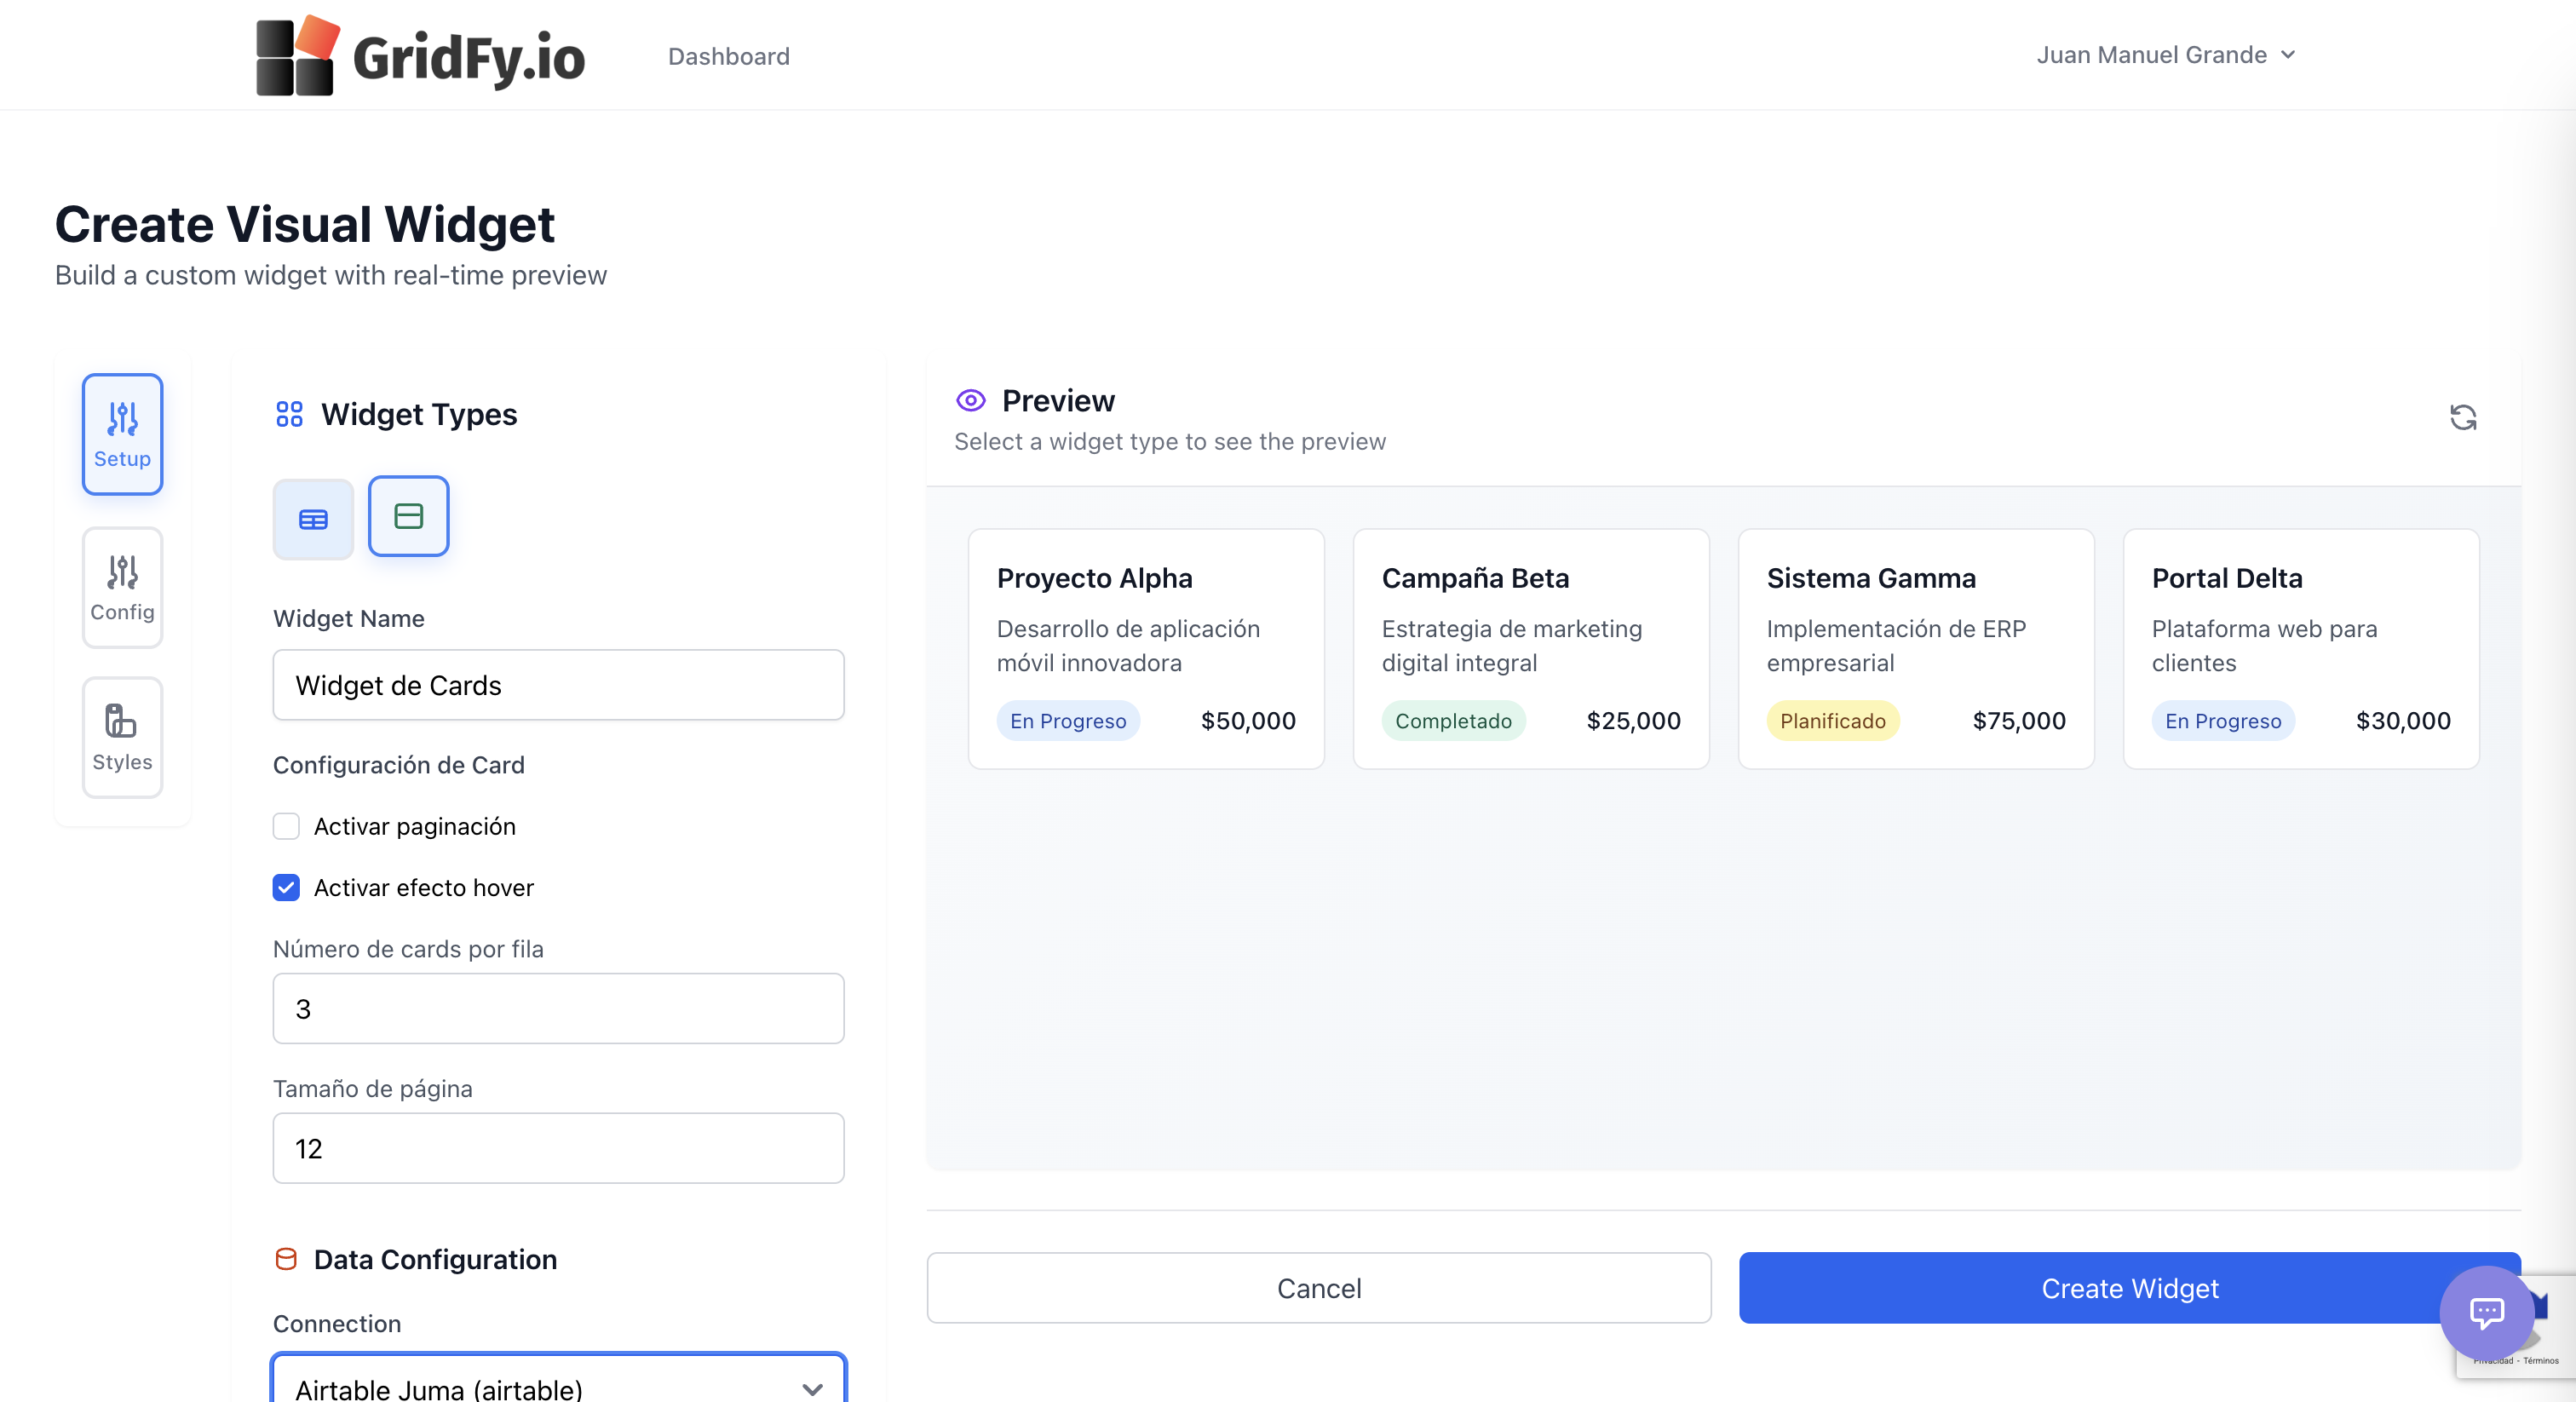Open the Config panel

pos(121,588)
